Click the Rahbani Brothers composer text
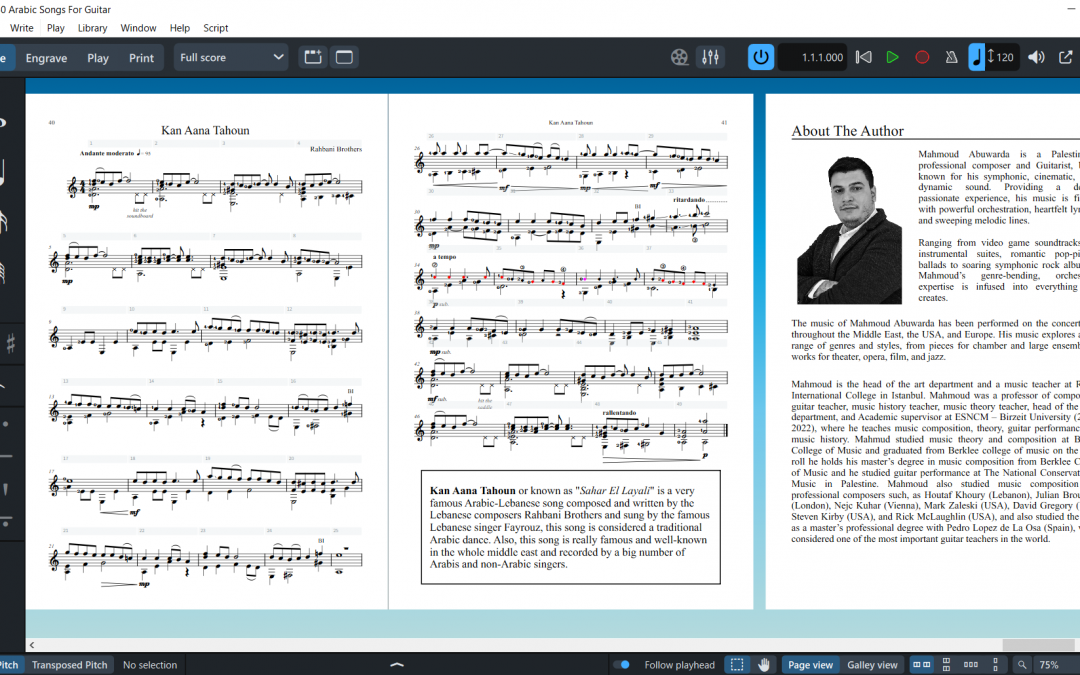 tap(335, 149)
